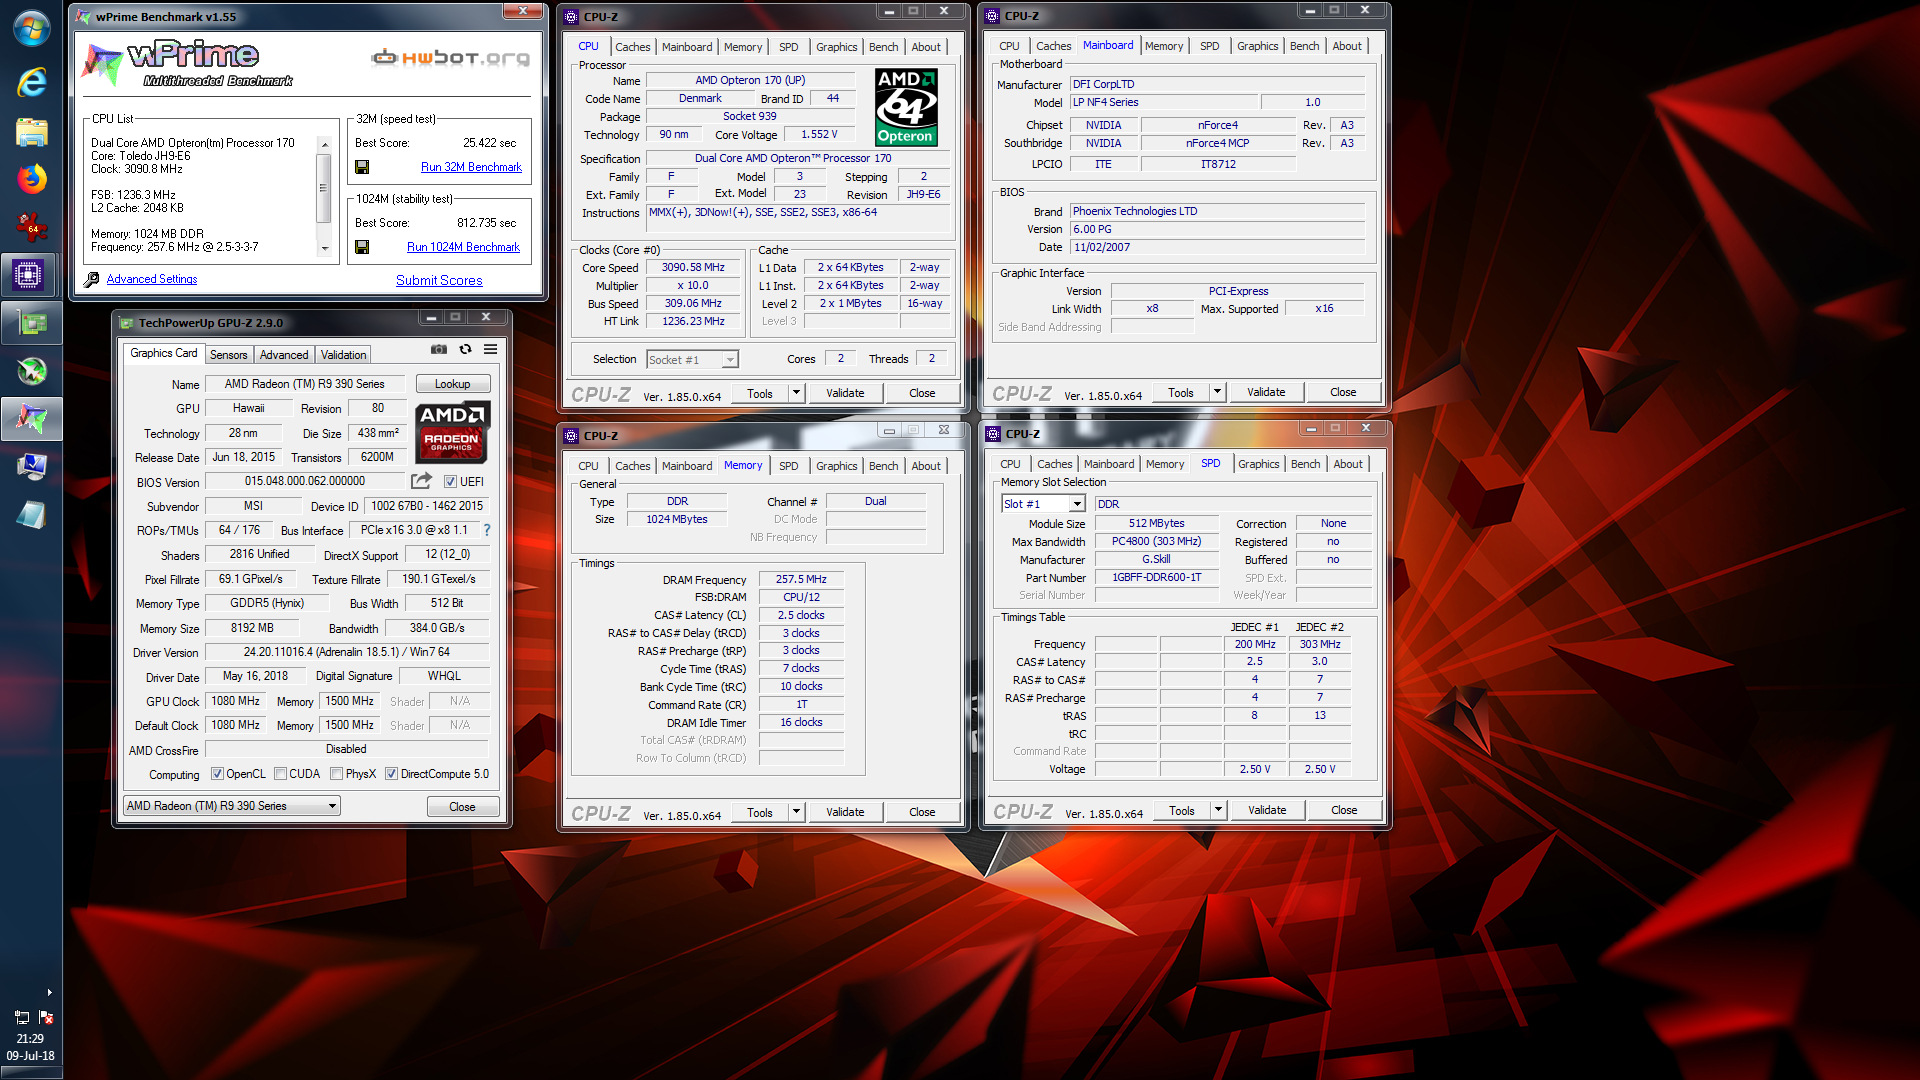Toggle the PhysX checkbox
Screen dimensions: 1920x1080
pyautogui.click(x=336, y=774)
